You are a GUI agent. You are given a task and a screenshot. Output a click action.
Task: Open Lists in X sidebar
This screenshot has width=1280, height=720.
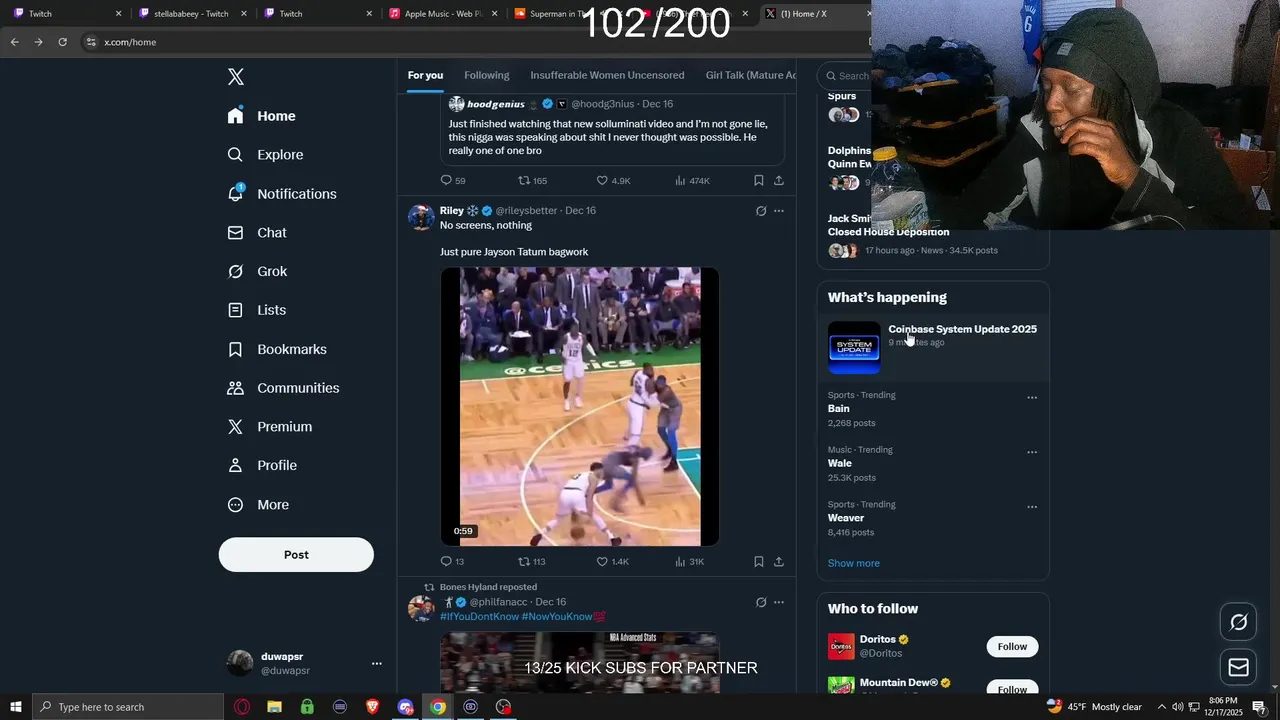(x=257, y=310)
